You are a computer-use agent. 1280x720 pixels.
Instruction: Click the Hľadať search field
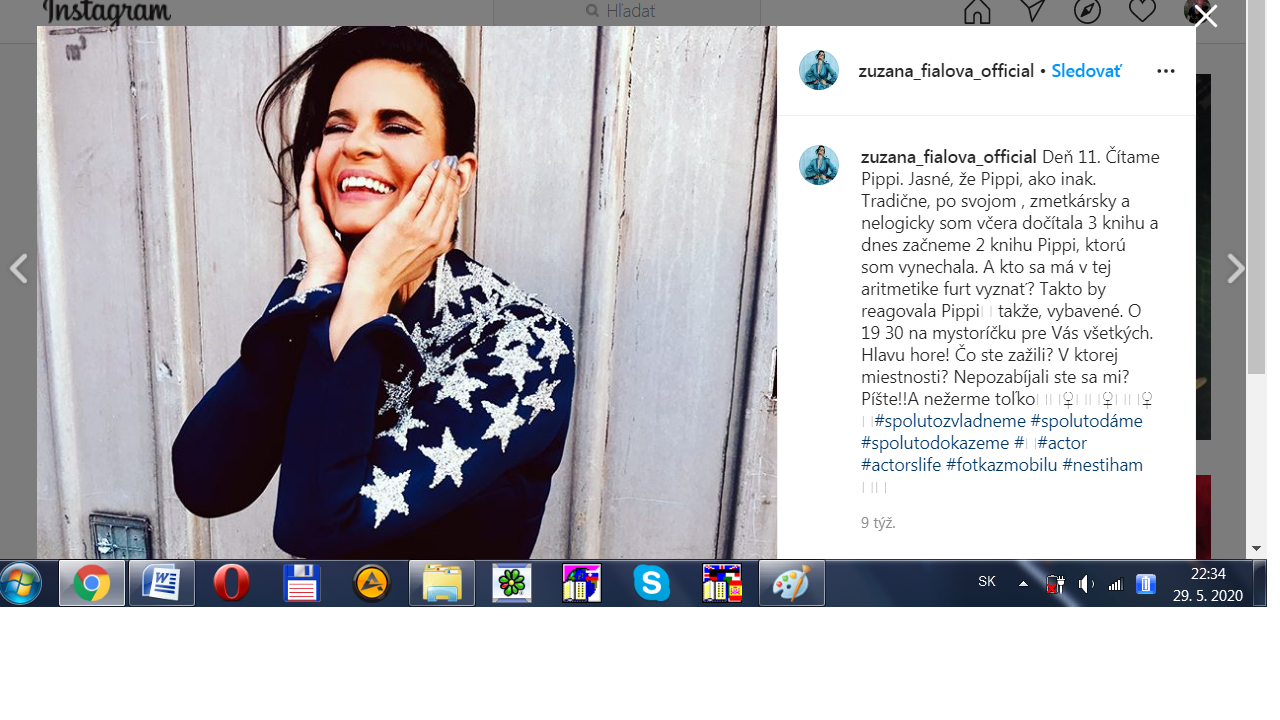coord(627,11)
